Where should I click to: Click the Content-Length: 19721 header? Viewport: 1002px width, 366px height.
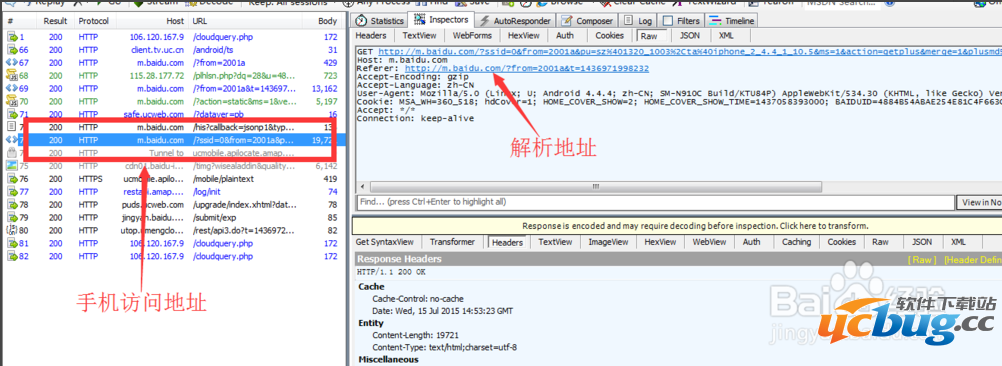415,335
